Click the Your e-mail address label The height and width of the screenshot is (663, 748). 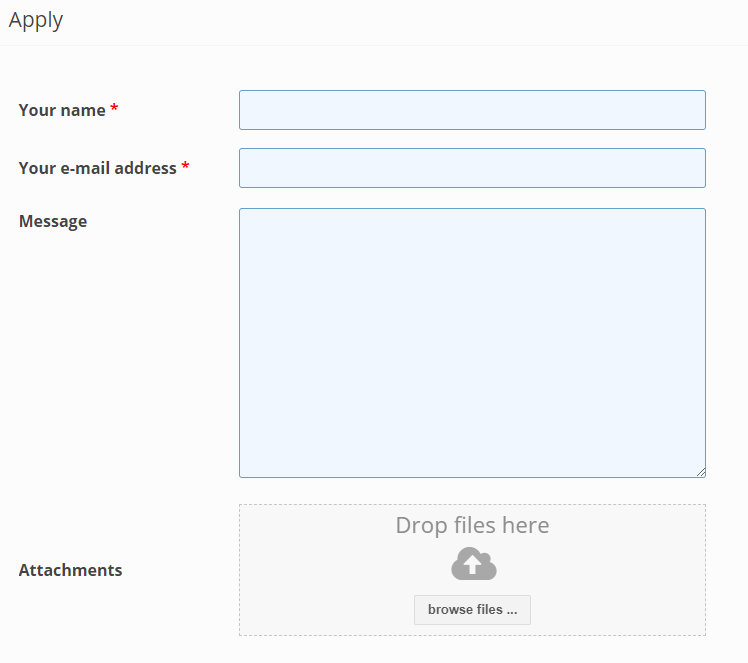click(97, 168)
